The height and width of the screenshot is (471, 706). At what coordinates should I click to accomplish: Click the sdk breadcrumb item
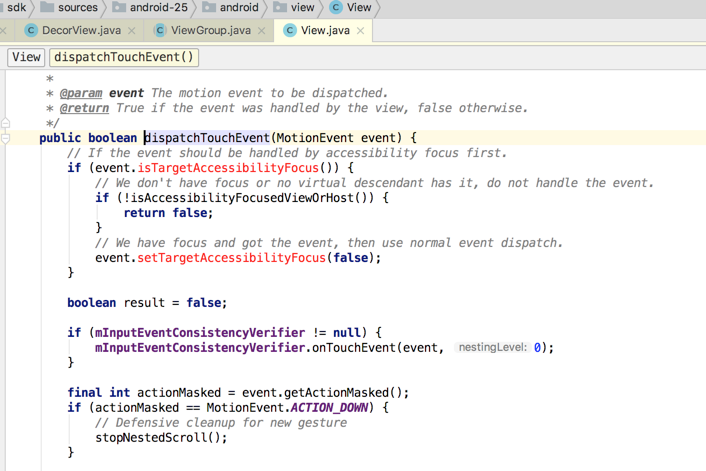(x=16, y=7)
